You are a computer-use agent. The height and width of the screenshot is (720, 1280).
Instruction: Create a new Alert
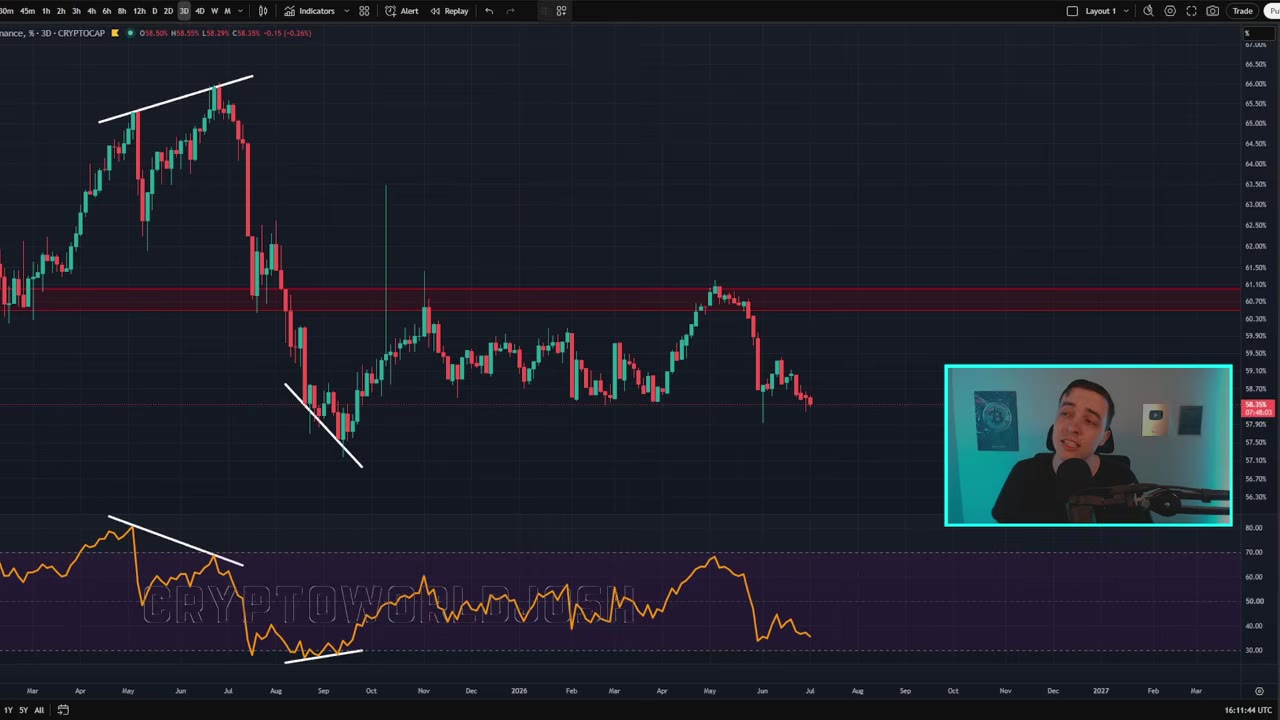tap(402, 11)
